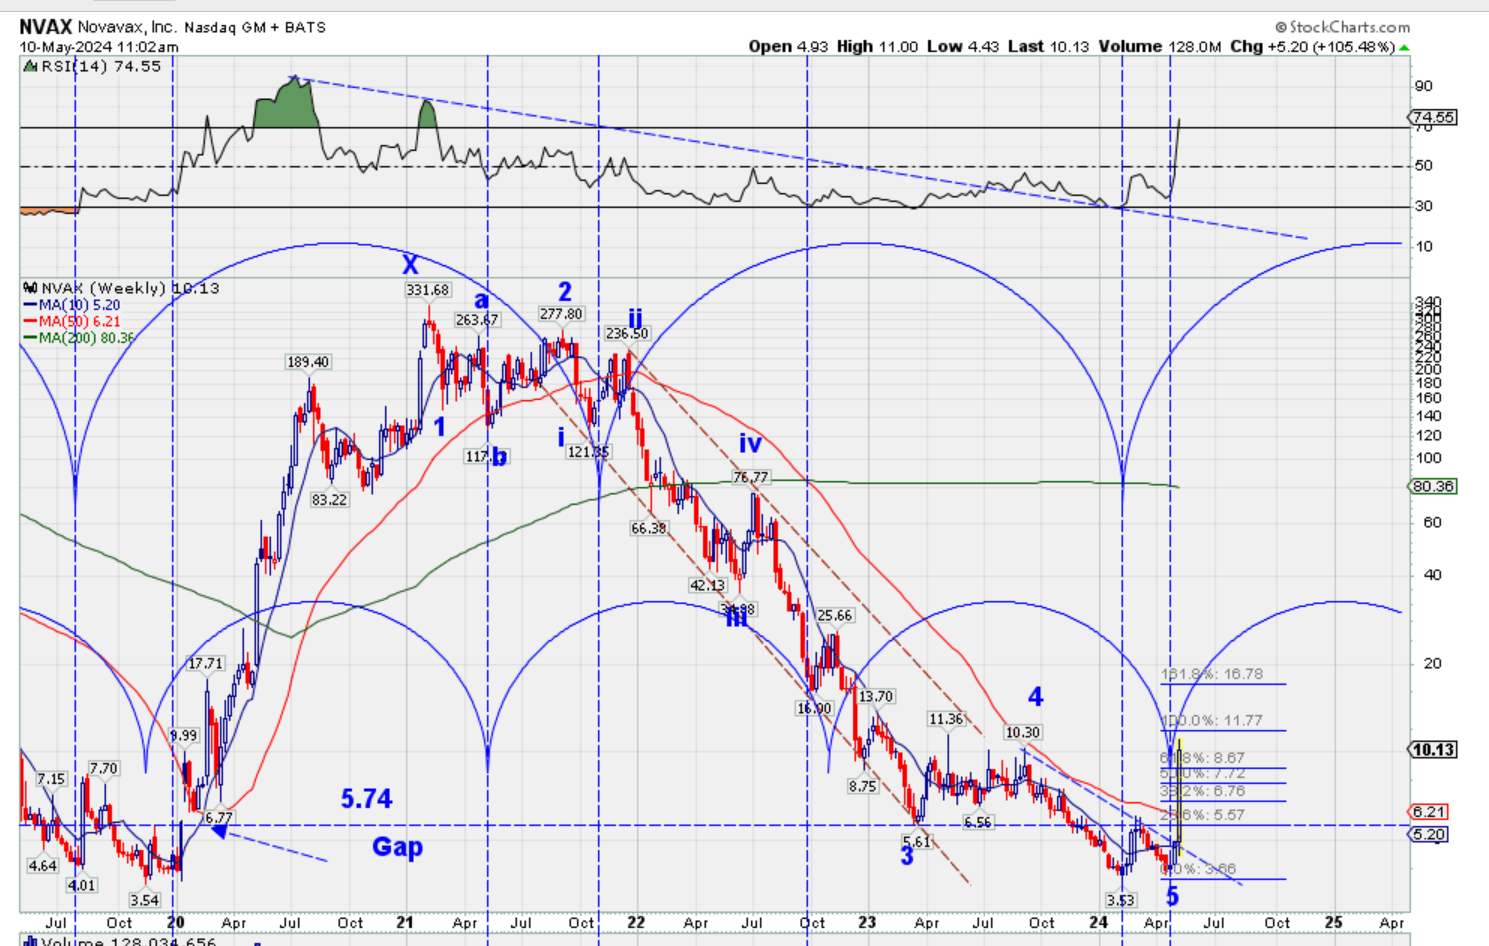
Task: Click the 80.36 green tag on price axis
Action: [1434, 486]
